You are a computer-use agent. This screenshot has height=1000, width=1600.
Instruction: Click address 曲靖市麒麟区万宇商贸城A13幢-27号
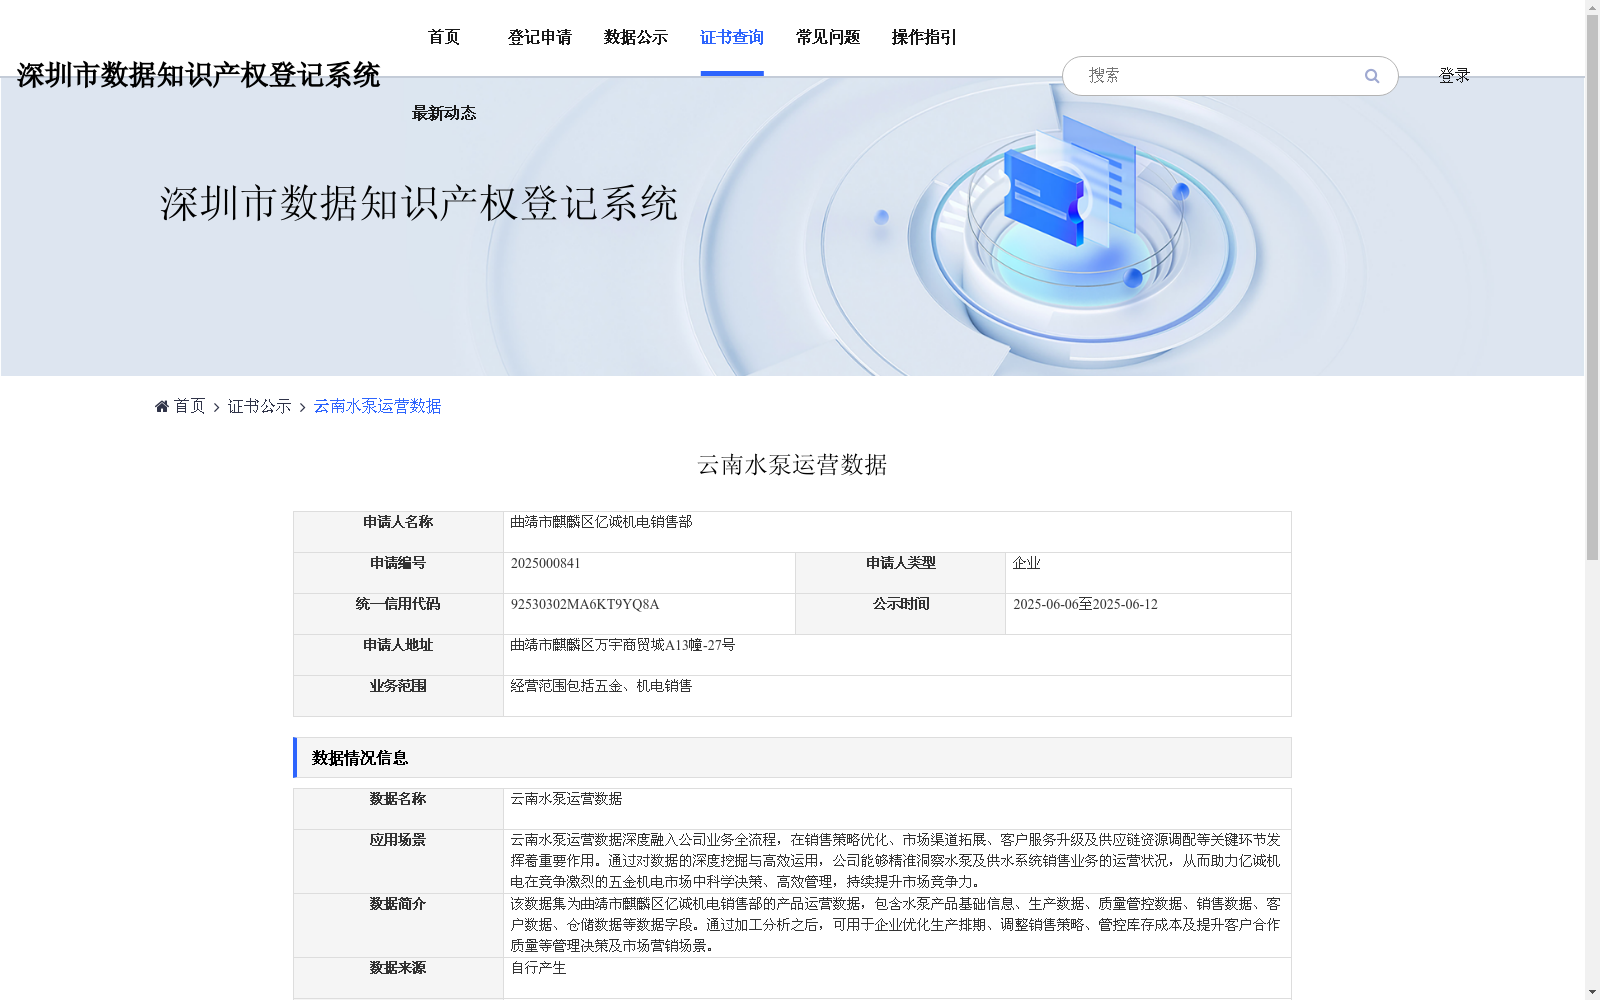pos(623,645)
